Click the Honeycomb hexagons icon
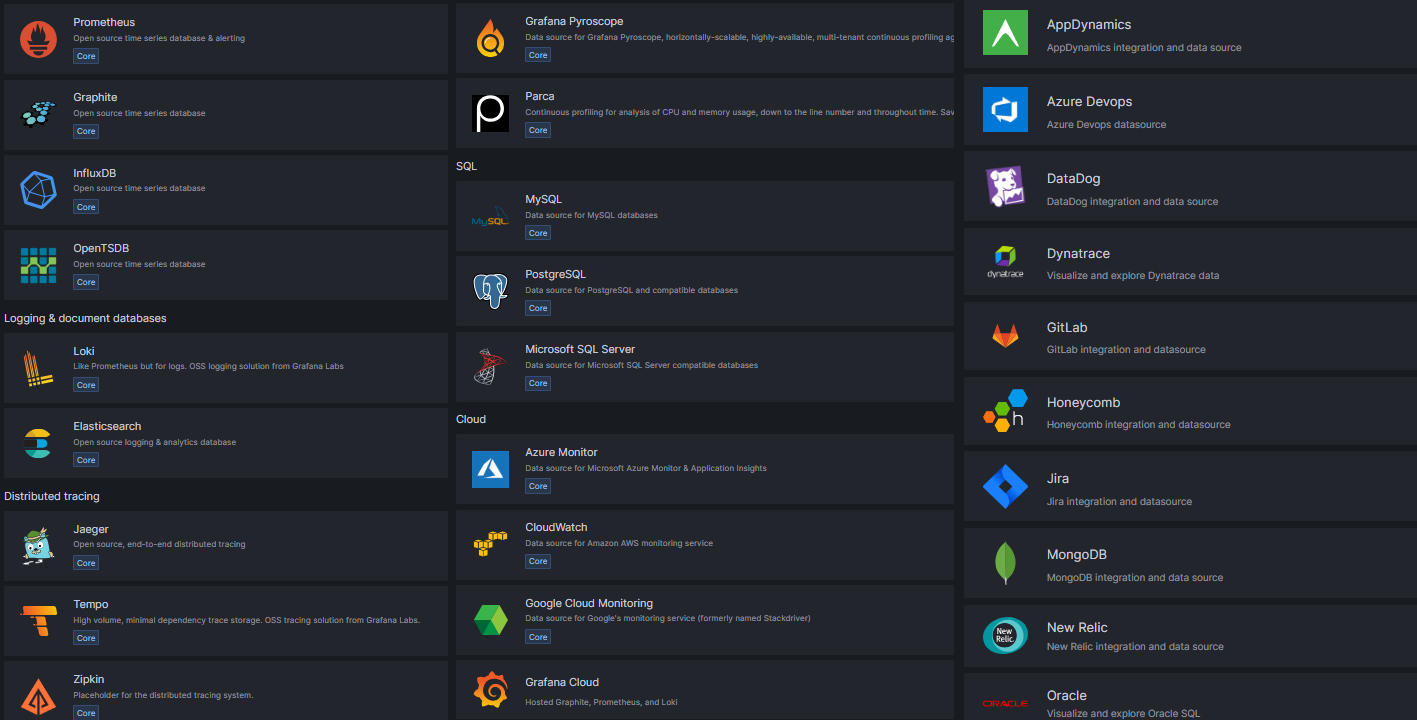1417x720 pixels. click(1005, 410)
